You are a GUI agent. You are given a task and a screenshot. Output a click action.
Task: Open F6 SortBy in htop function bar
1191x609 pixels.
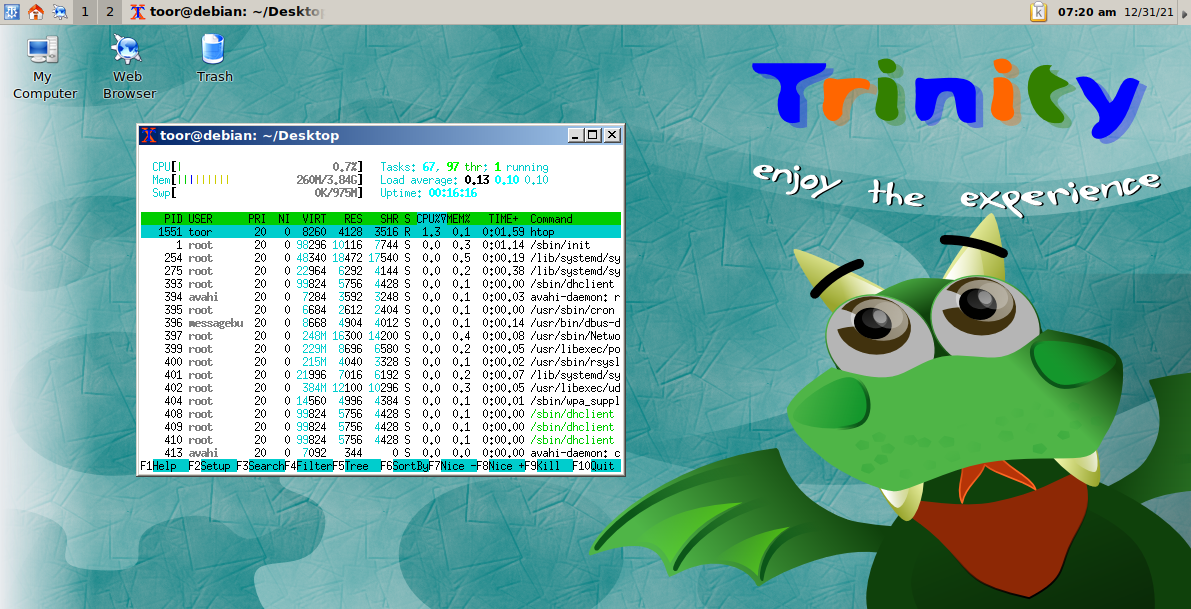tap(404, 465)
